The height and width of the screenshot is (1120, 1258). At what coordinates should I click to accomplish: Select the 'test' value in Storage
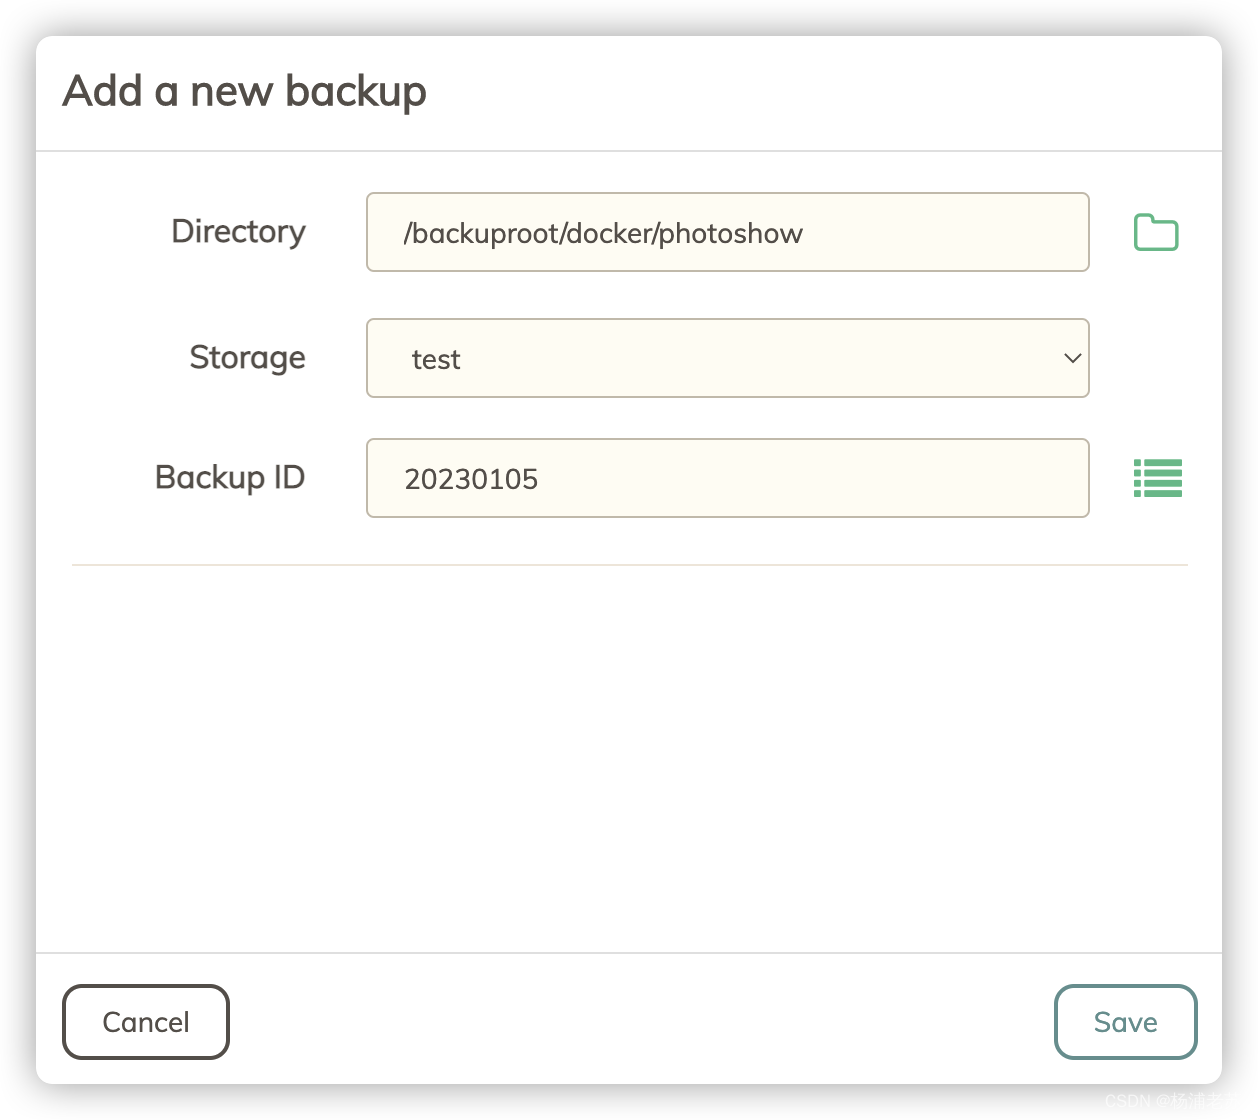point(436,360)
